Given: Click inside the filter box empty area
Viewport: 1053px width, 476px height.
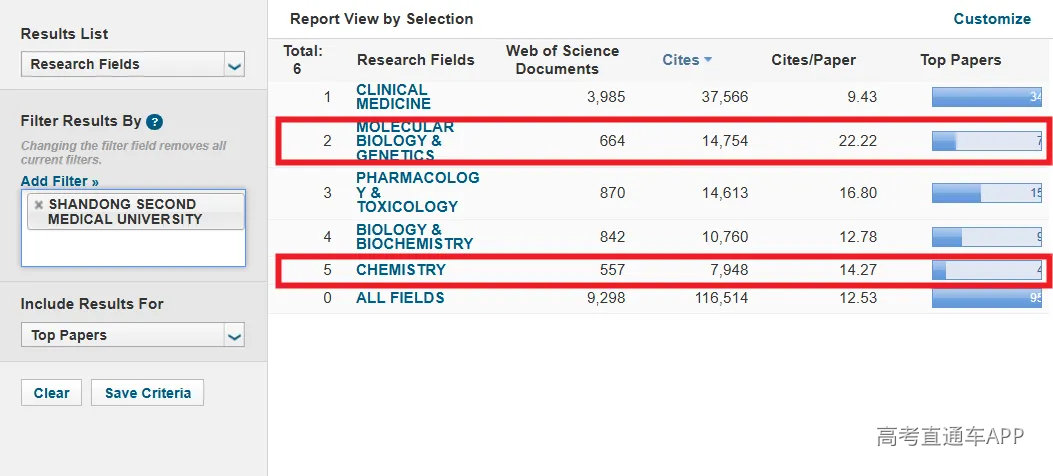Looking at the screenshot, I should click(133, 248).
